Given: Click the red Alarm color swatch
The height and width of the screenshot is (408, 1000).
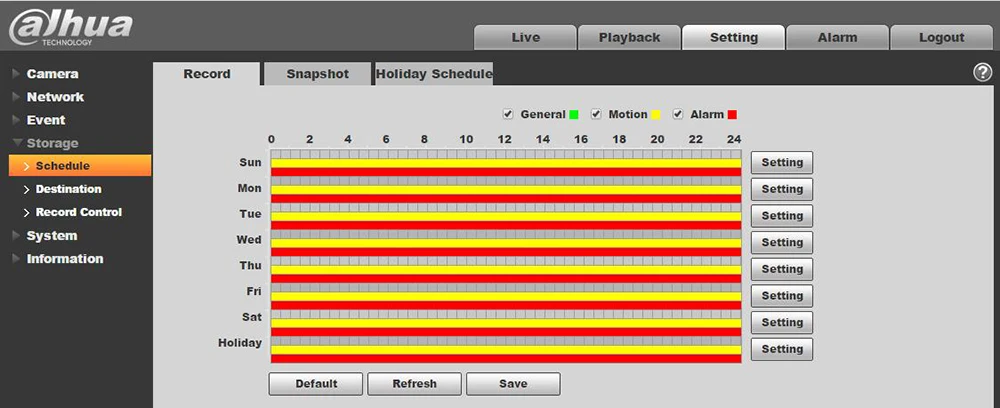Looking at the screenshot, I should pos(732,115).
